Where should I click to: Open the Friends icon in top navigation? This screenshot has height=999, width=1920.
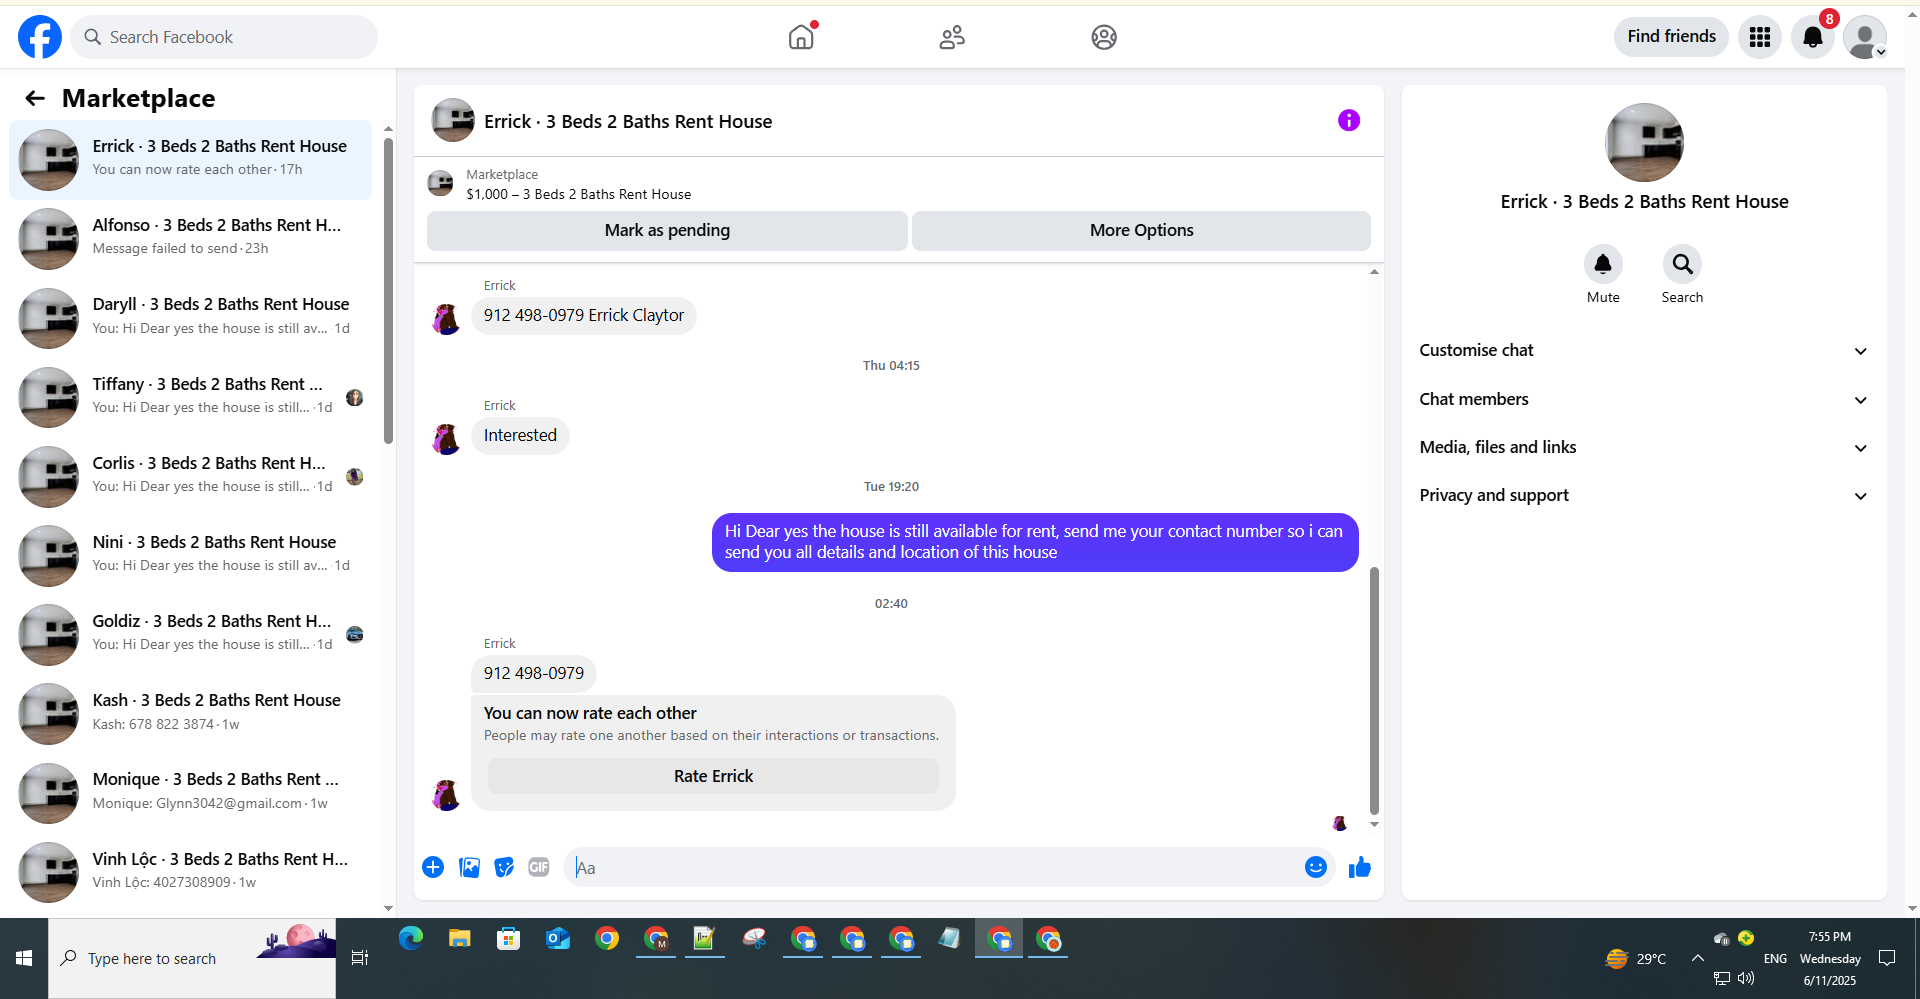click(x=952, y=37)
